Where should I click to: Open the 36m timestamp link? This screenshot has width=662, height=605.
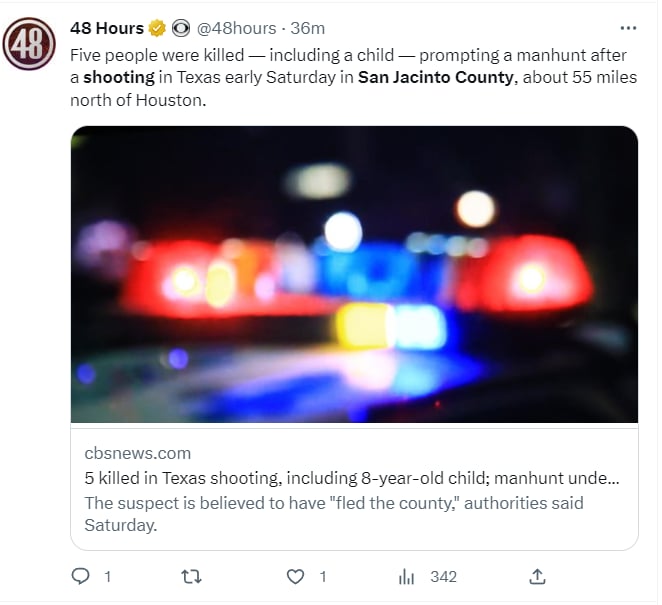307,28
